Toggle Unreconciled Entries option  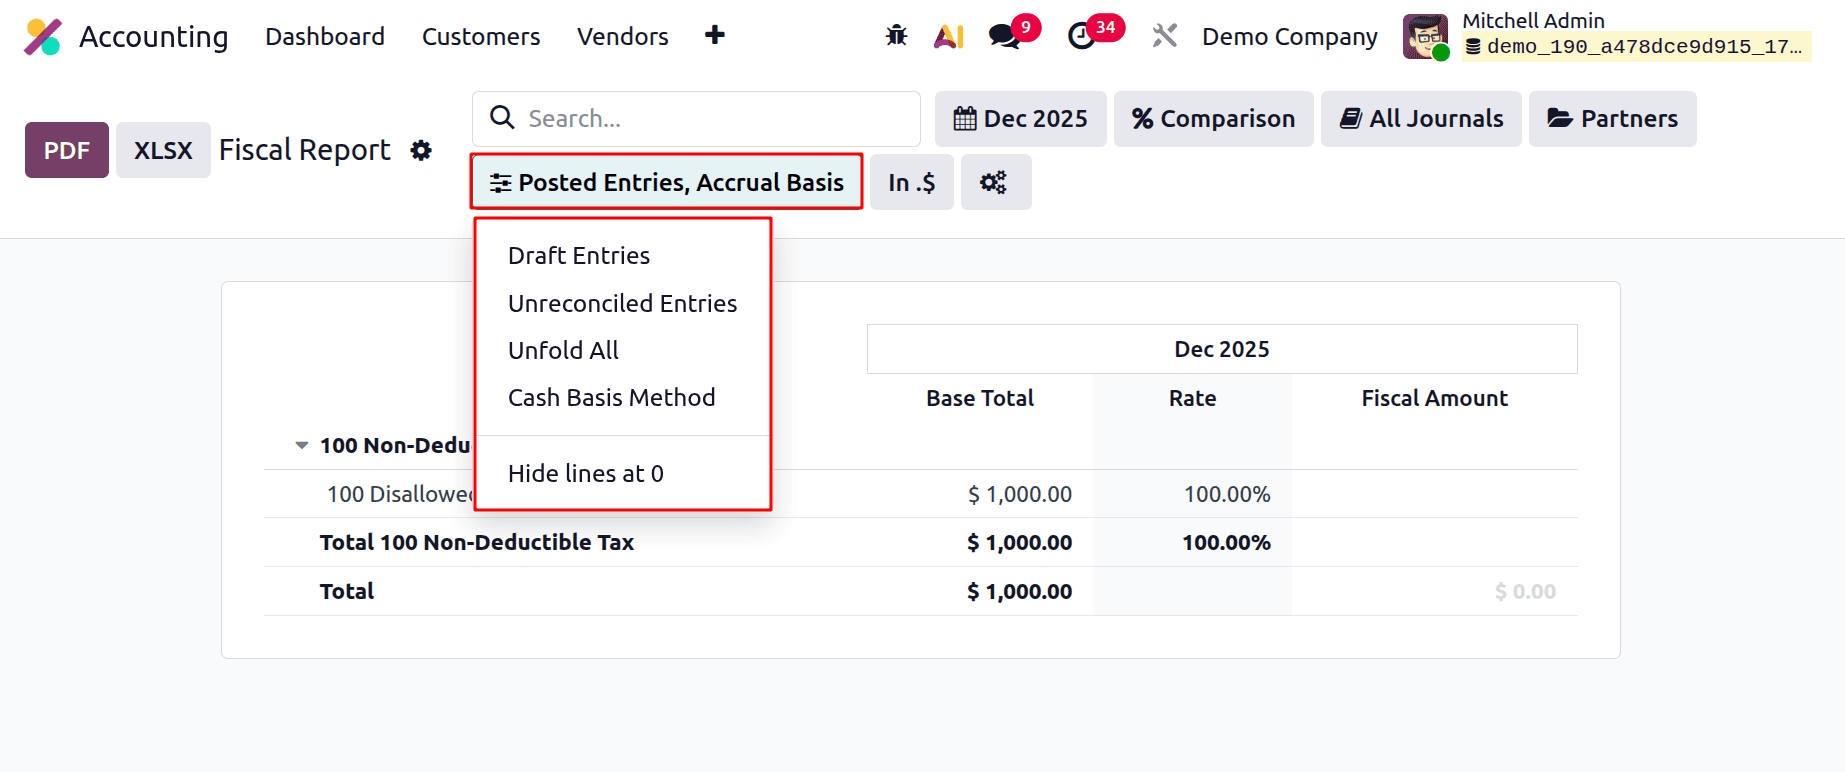622,304
